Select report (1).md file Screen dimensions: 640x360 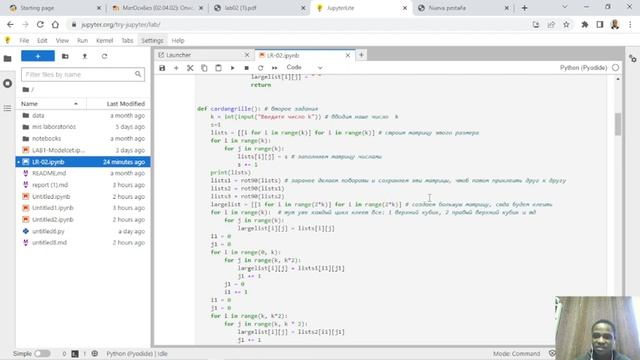point(83,185)
